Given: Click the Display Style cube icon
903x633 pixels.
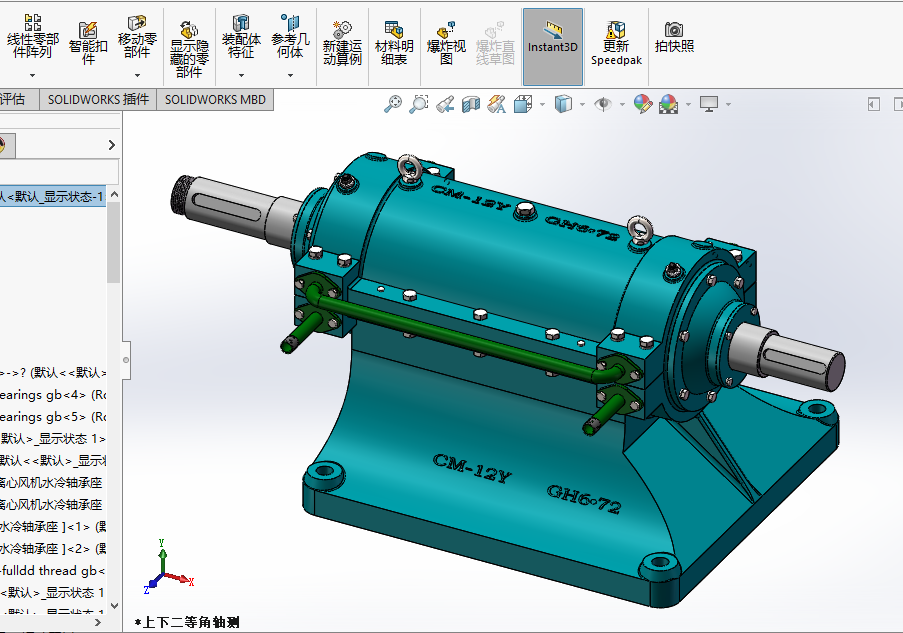Looking at the screenshot, I should [x=563, y=104].
